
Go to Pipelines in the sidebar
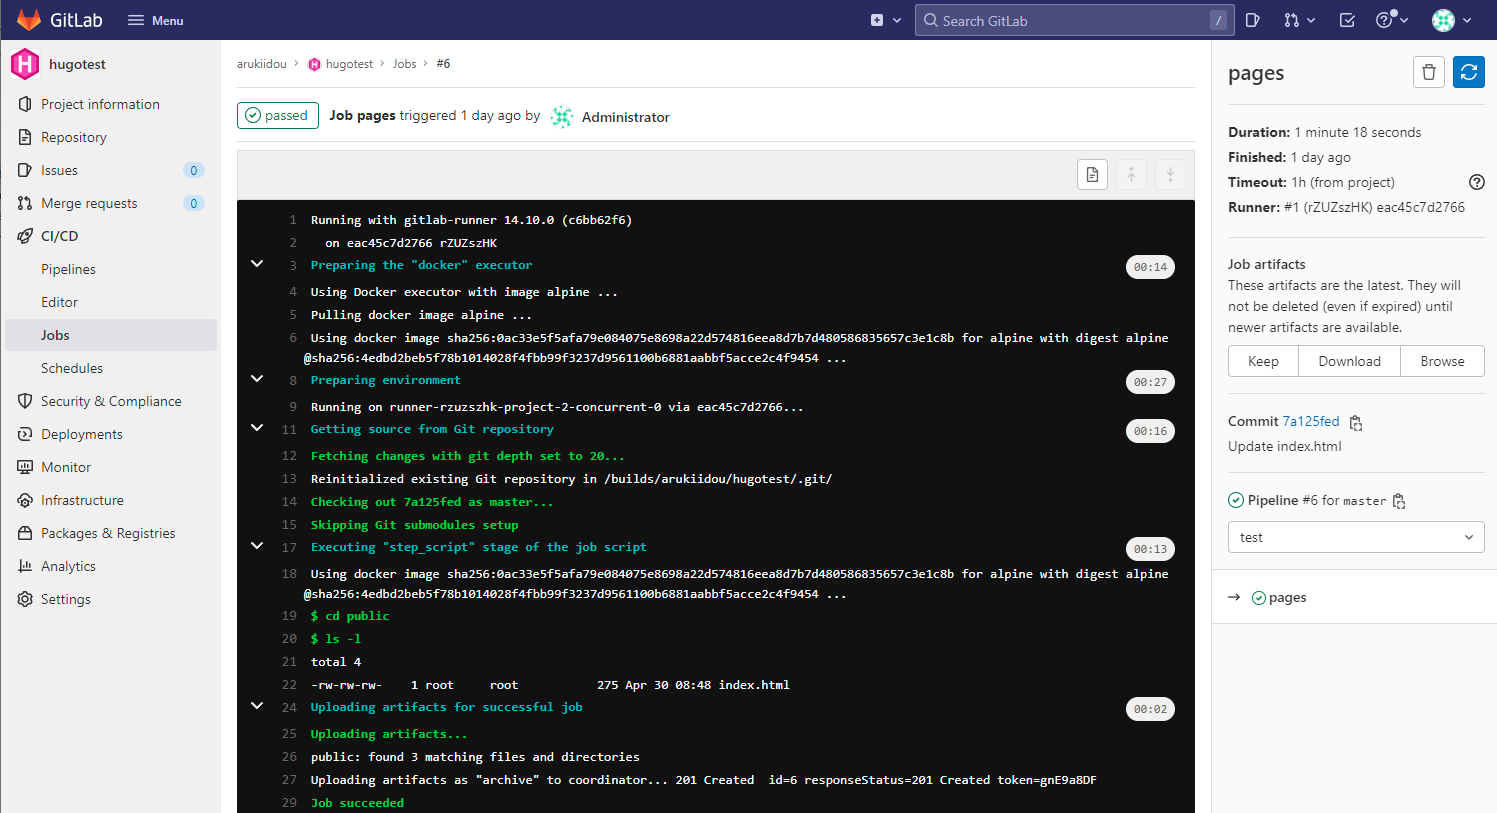[68, 268]
